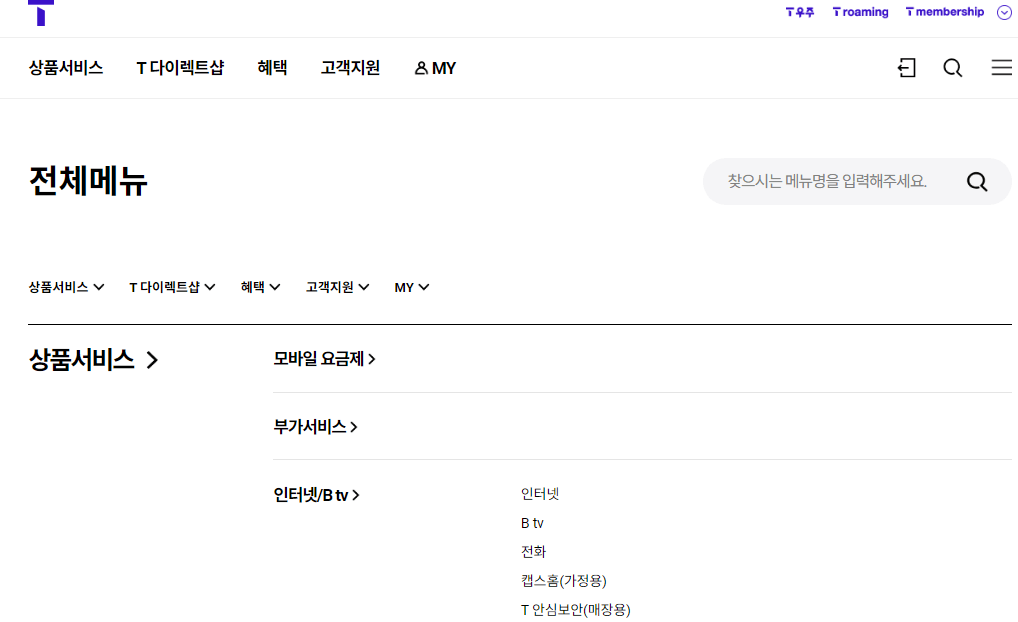Image resolution: width=1018 pixels, height=622 pixels.
Task: Open T membership link
Action: (945, 12)
